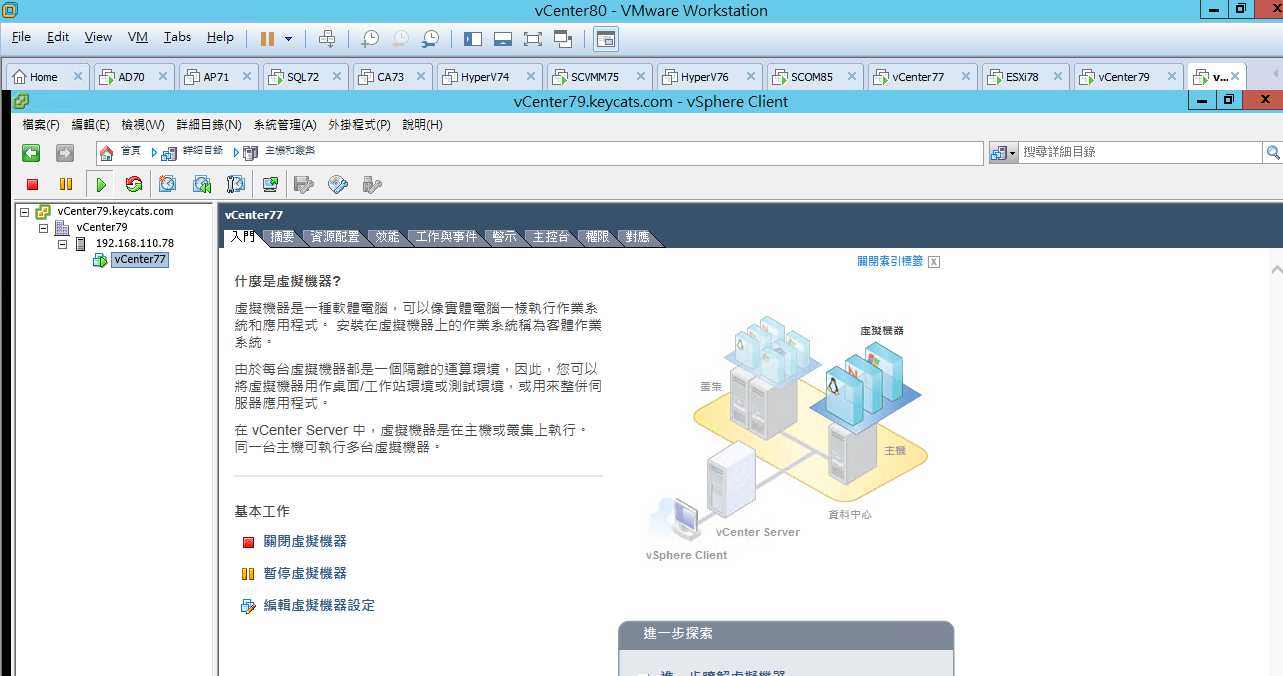The width and height of the screenshot is (1283, 676).
Task: Close the vCenter77 Workstation tab
Action: (967, 77)
